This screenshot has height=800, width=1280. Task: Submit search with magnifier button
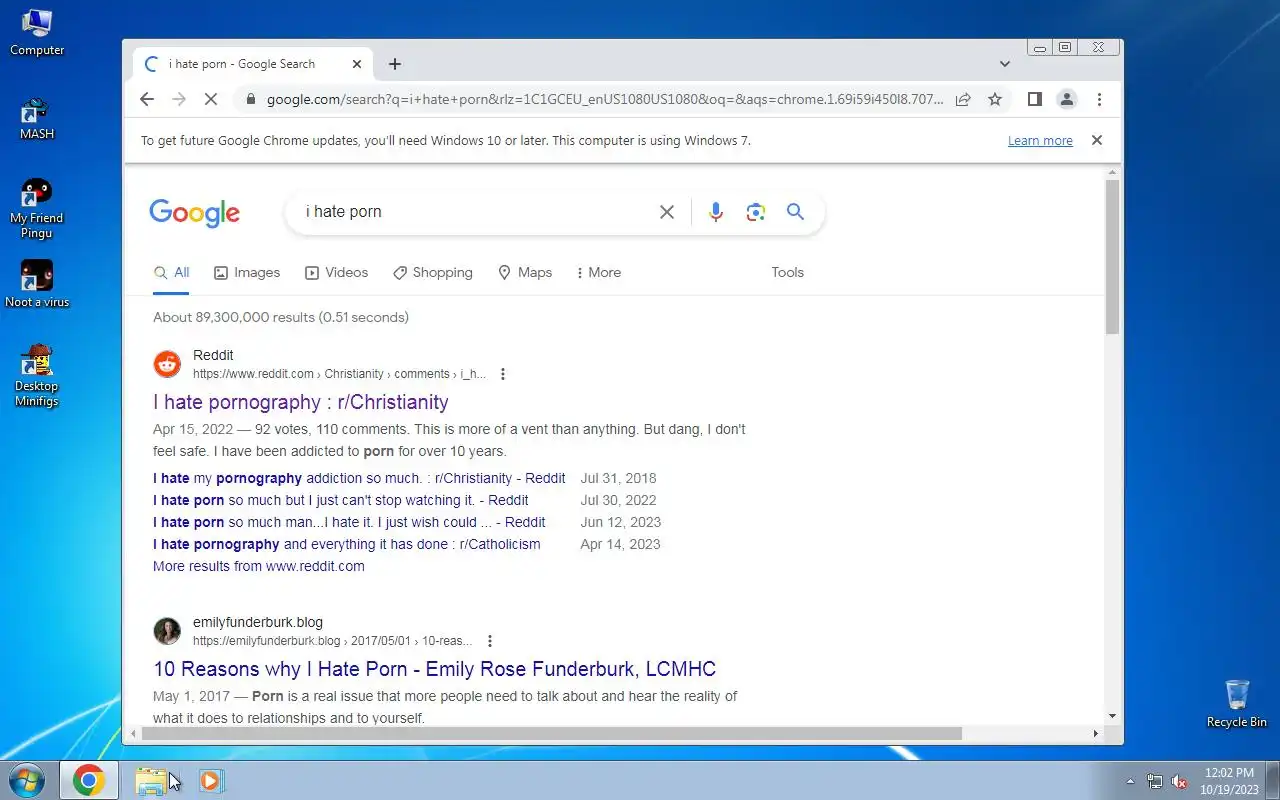[795, 212]
